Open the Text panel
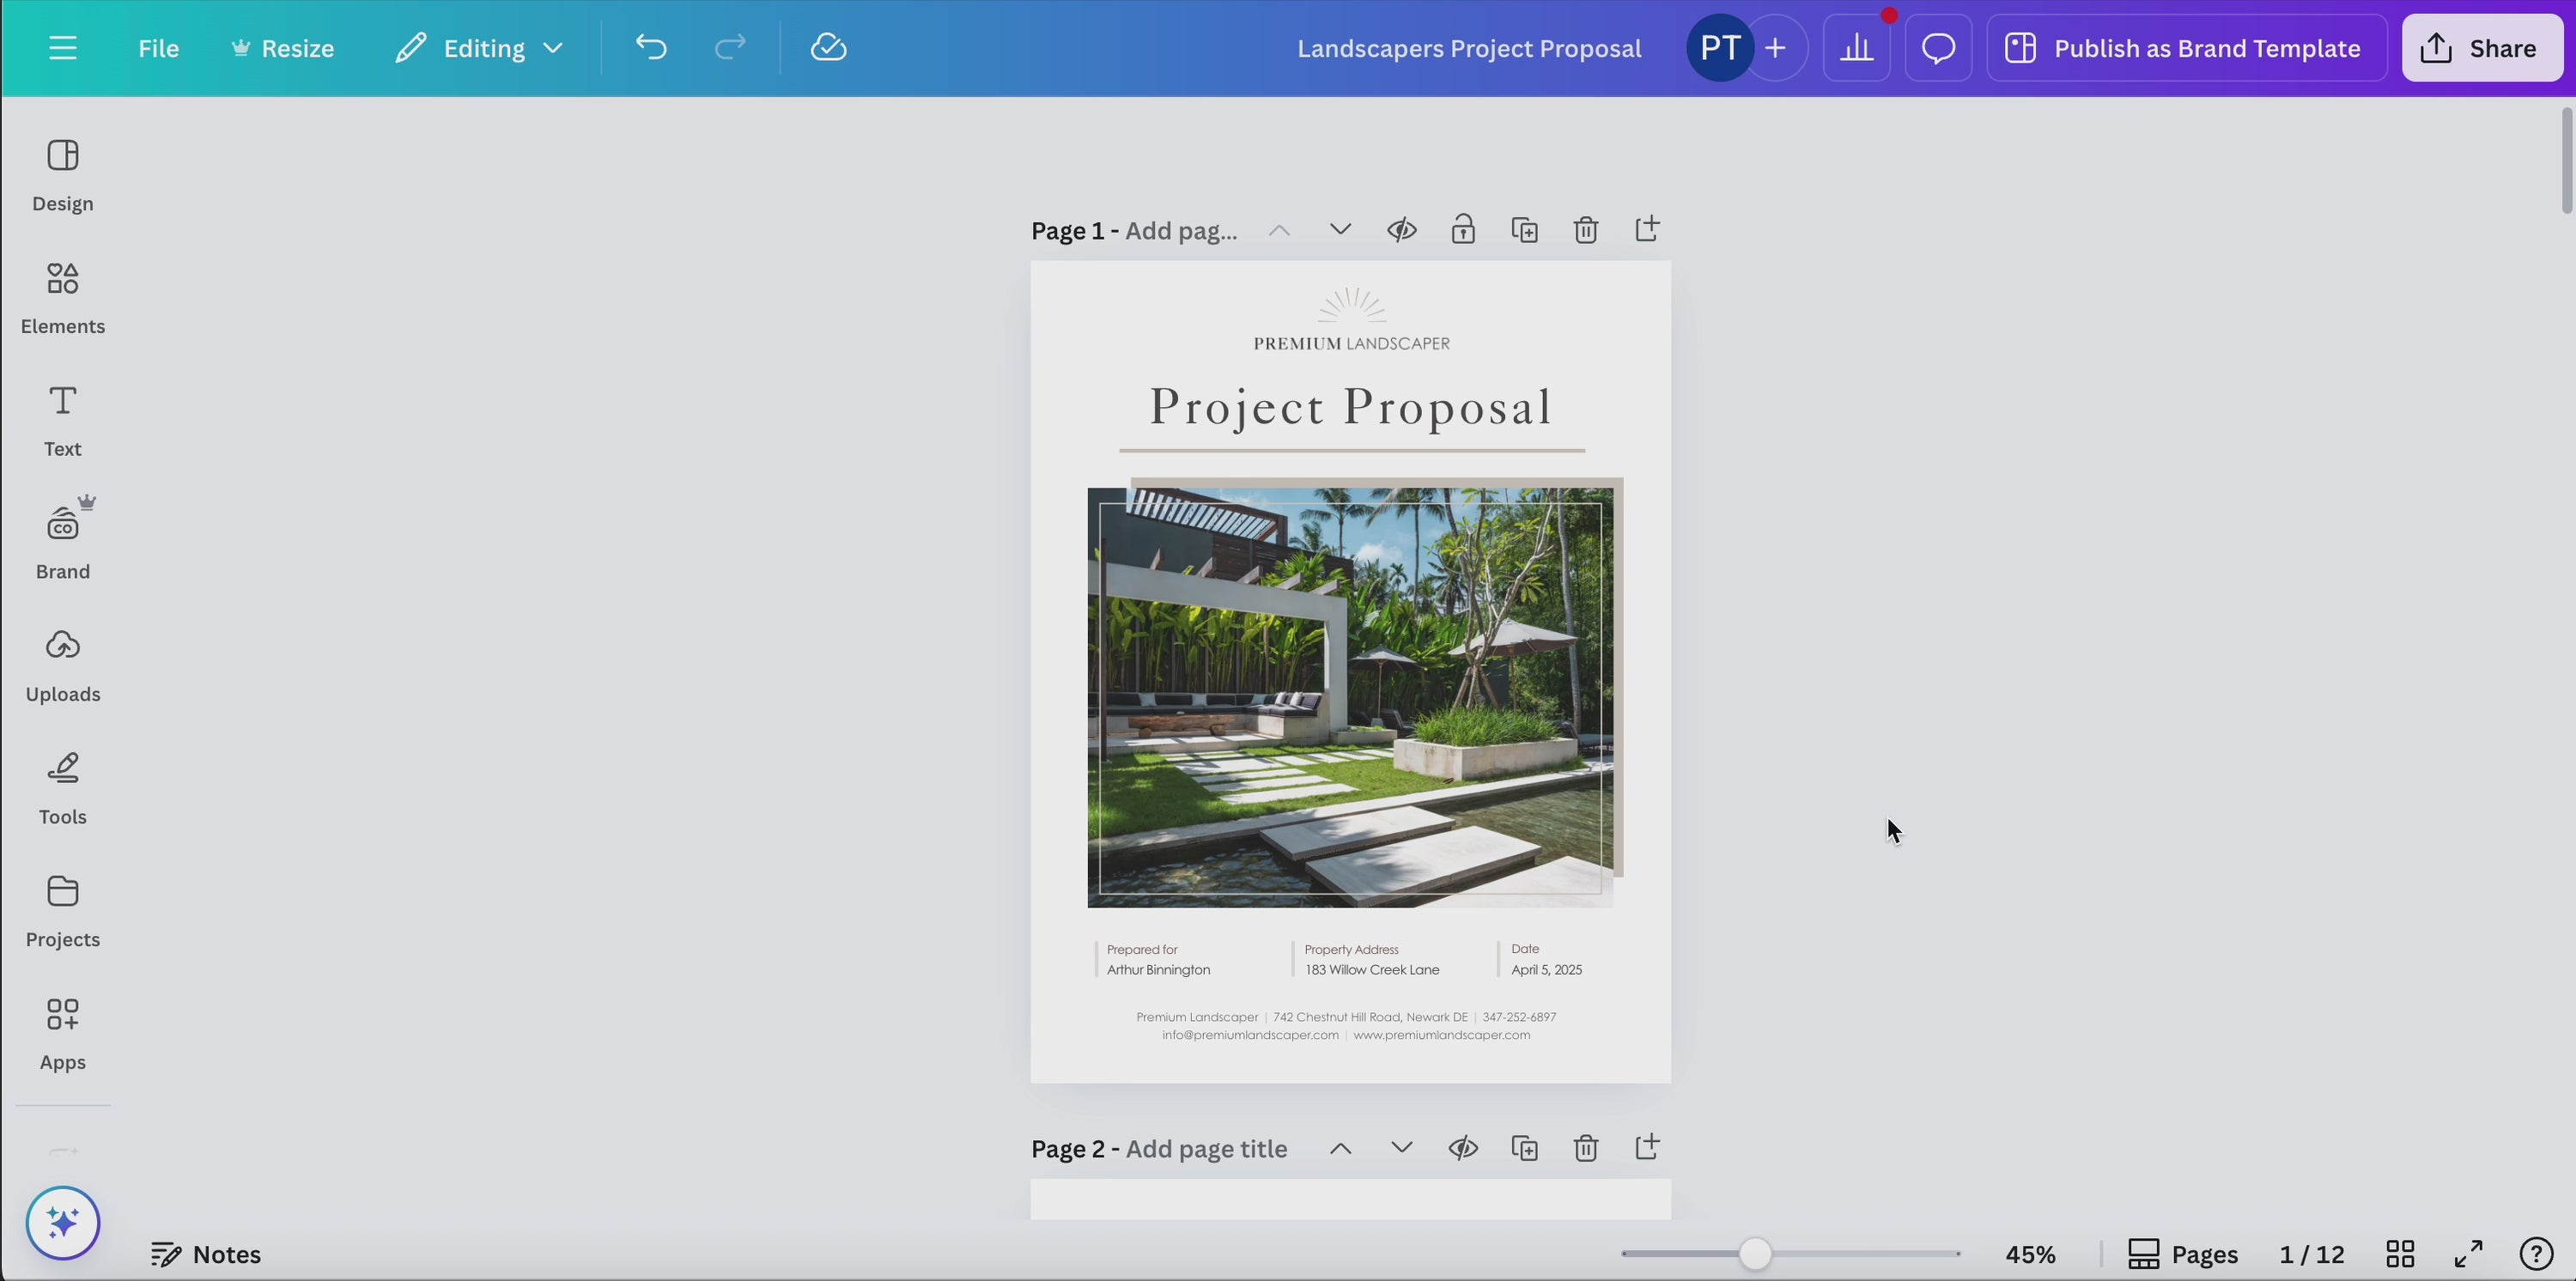 coord(63,421)
